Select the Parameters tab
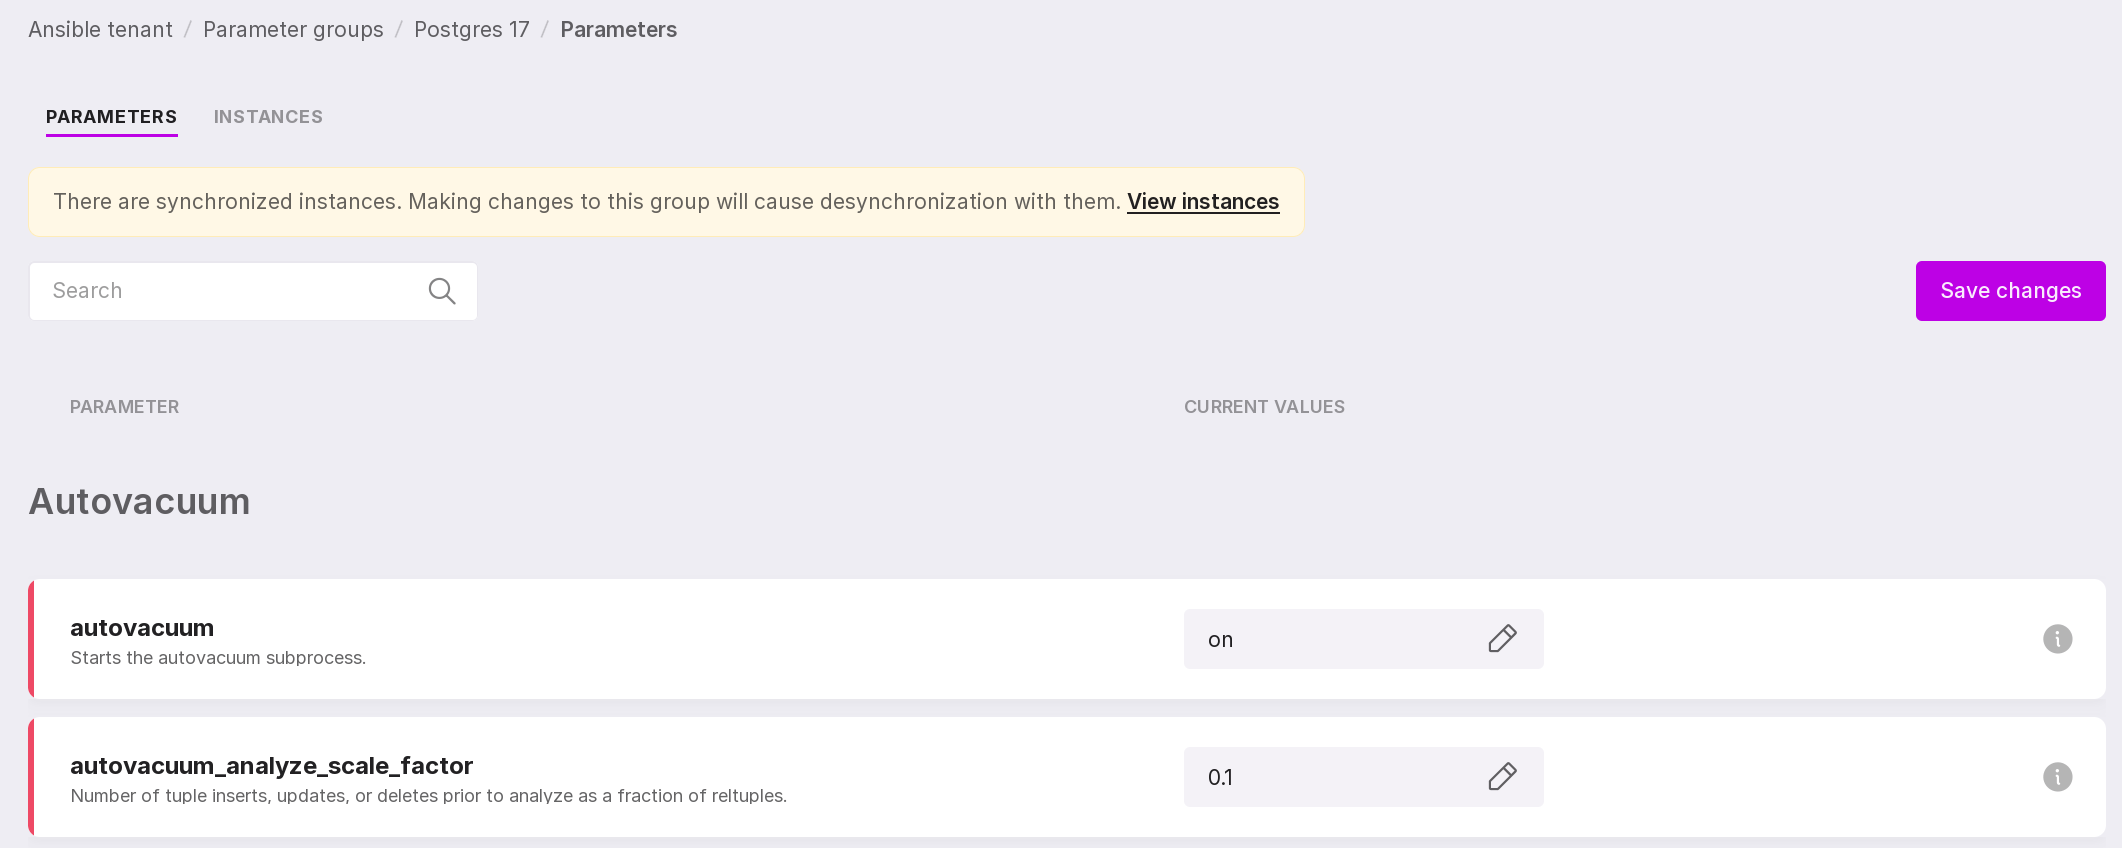2122x848 pixels. click(111, 117)
